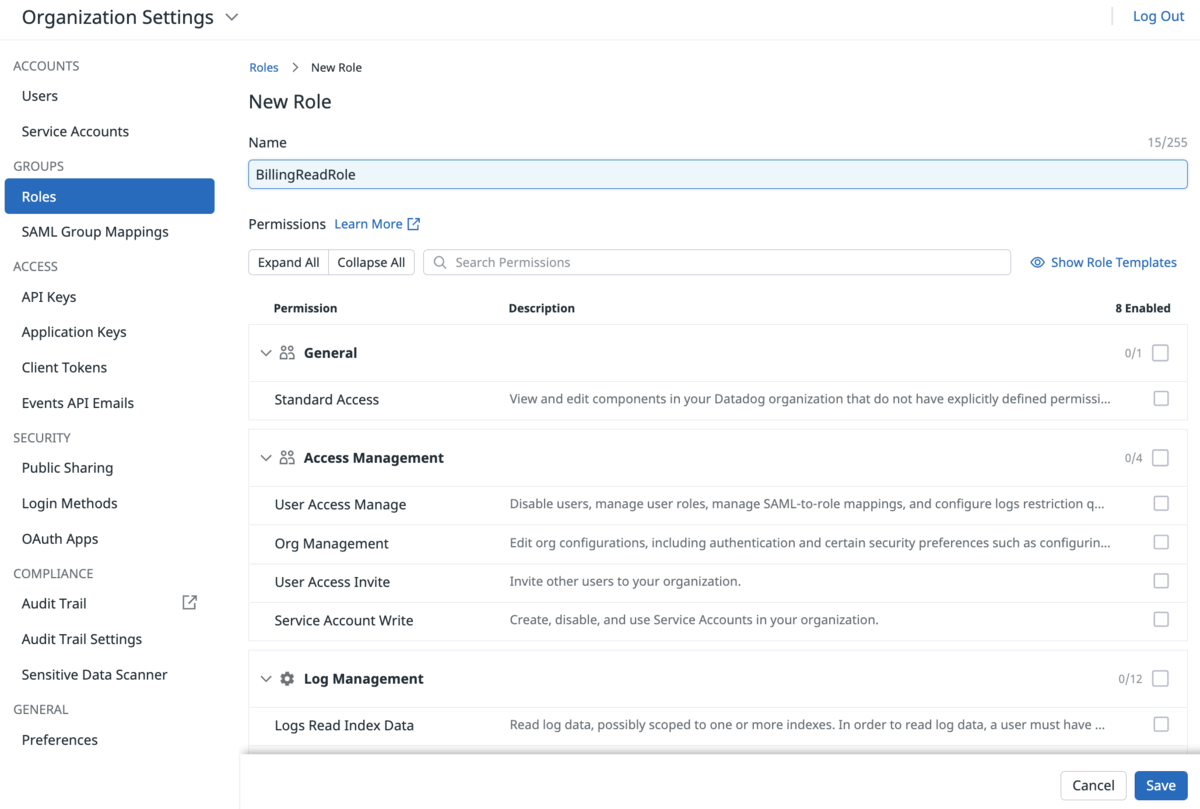
Task: Open Users in the sidebar
Action: coord(40,96)
